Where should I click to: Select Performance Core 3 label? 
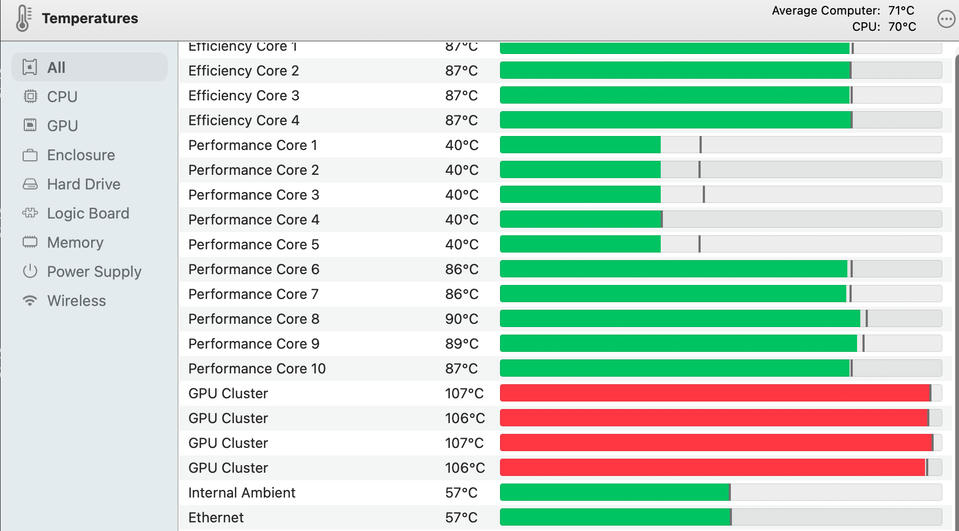pyautogui.click(x=253, y=195)
